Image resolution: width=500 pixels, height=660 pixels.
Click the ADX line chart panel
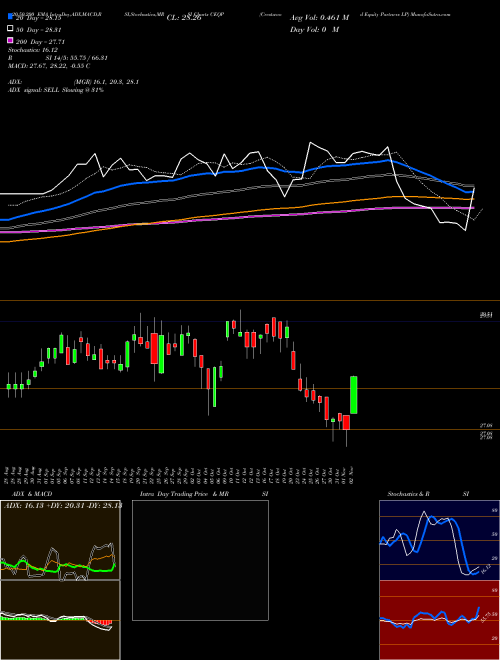pyautogui.click(x=60, y=540)
